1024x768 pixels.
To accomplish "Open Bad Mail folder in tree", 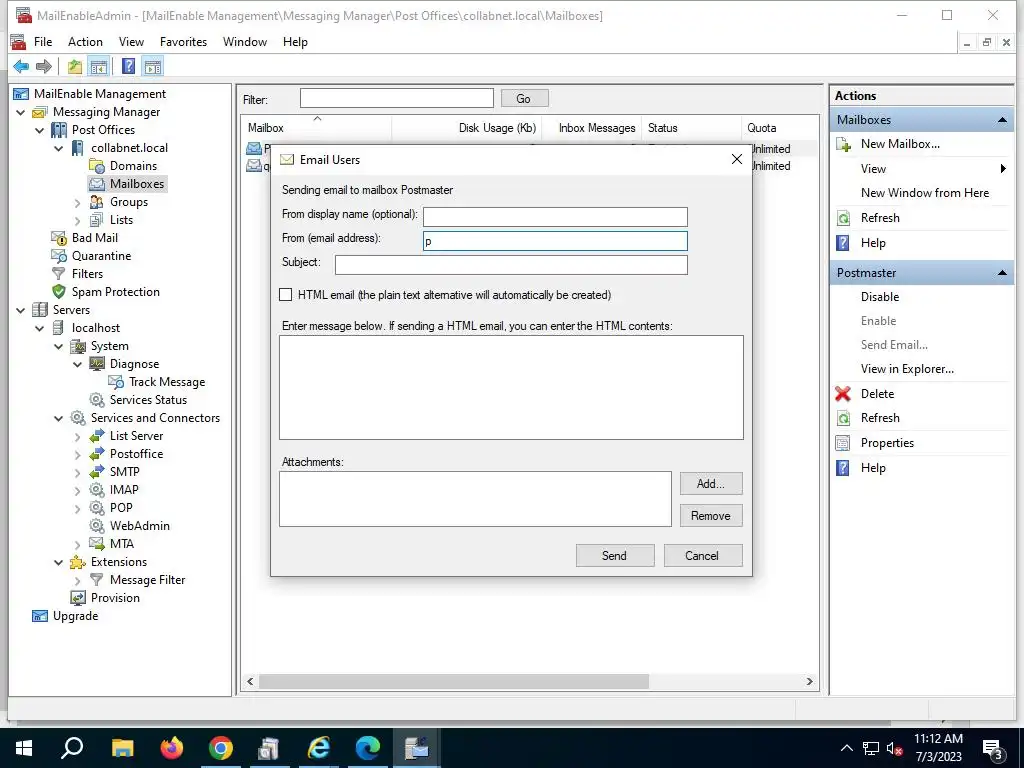I will tap(95, 238).
